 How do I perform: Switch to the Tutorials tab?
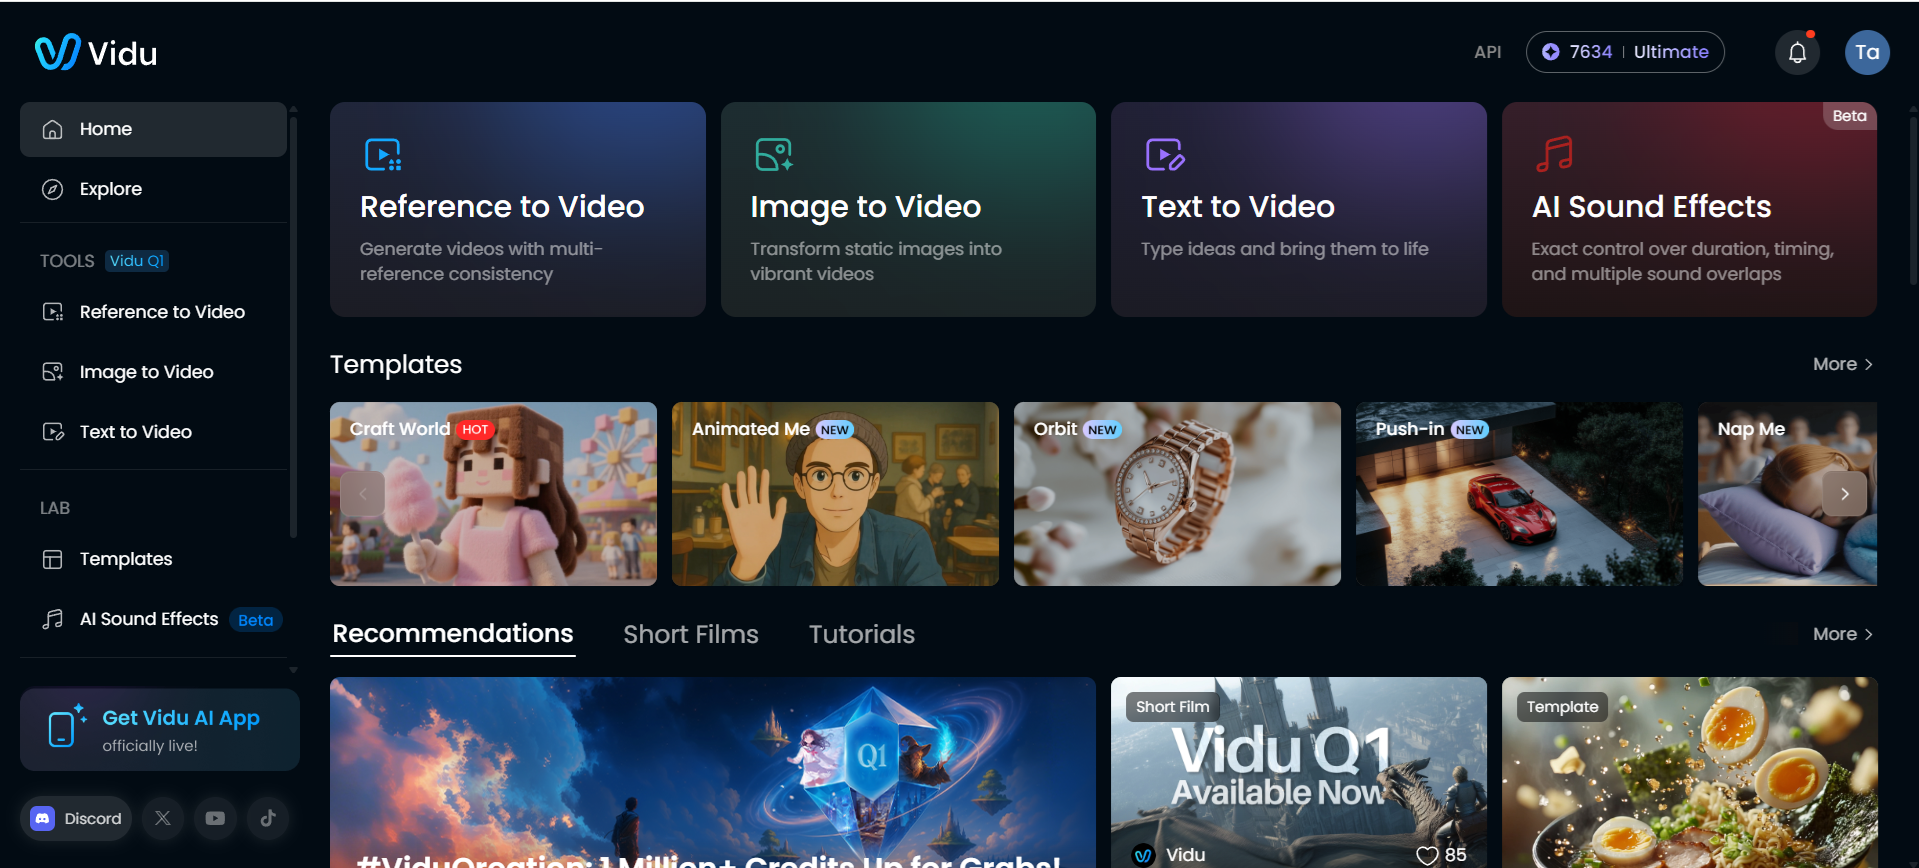861,634
